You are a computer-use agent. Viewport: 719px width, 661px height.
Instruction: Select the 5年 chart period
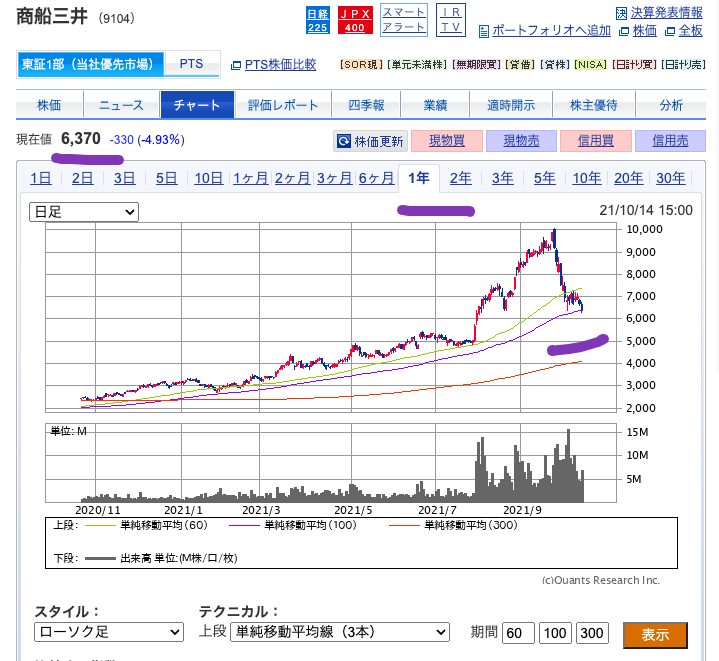(545, 178)
